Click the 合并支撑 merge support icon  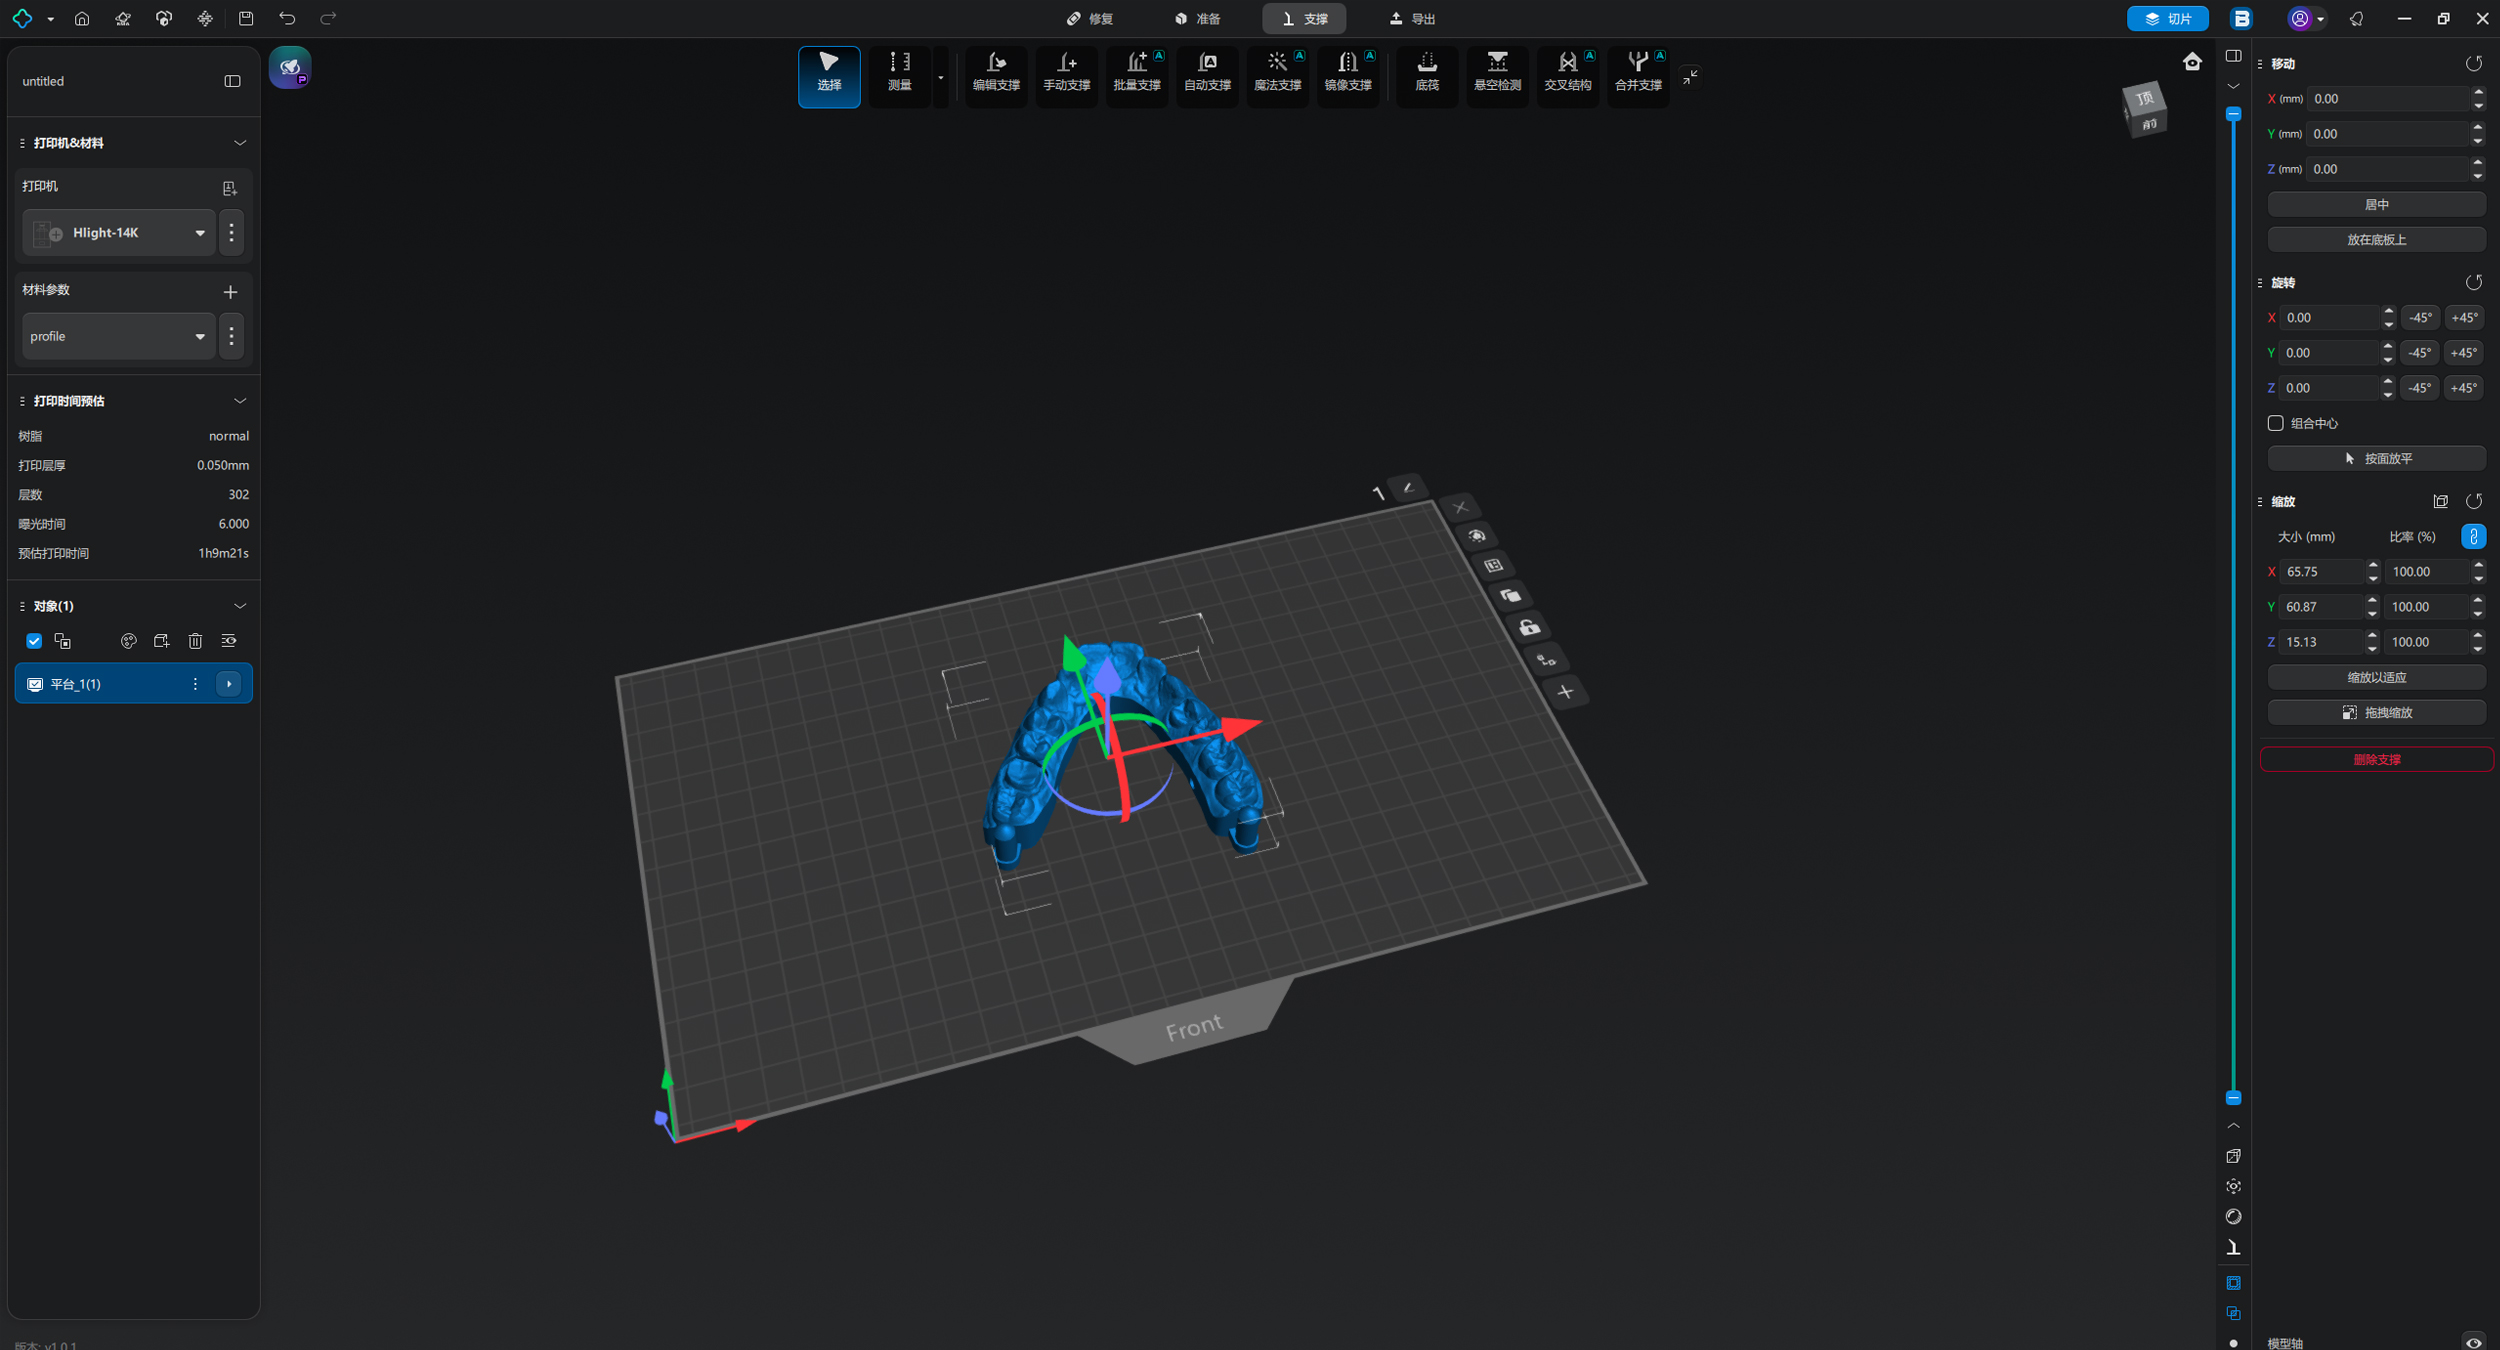pos(1638,74)
